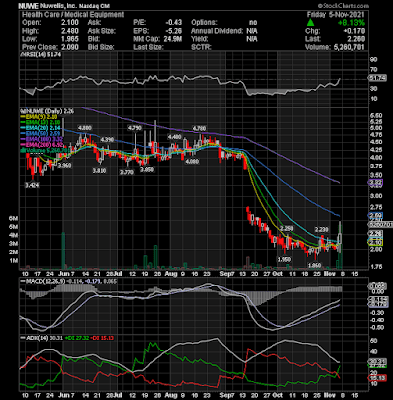Click the P/E value -0.43
The width and height of the screenshot is (393, 400).
[x=174, y=23]
